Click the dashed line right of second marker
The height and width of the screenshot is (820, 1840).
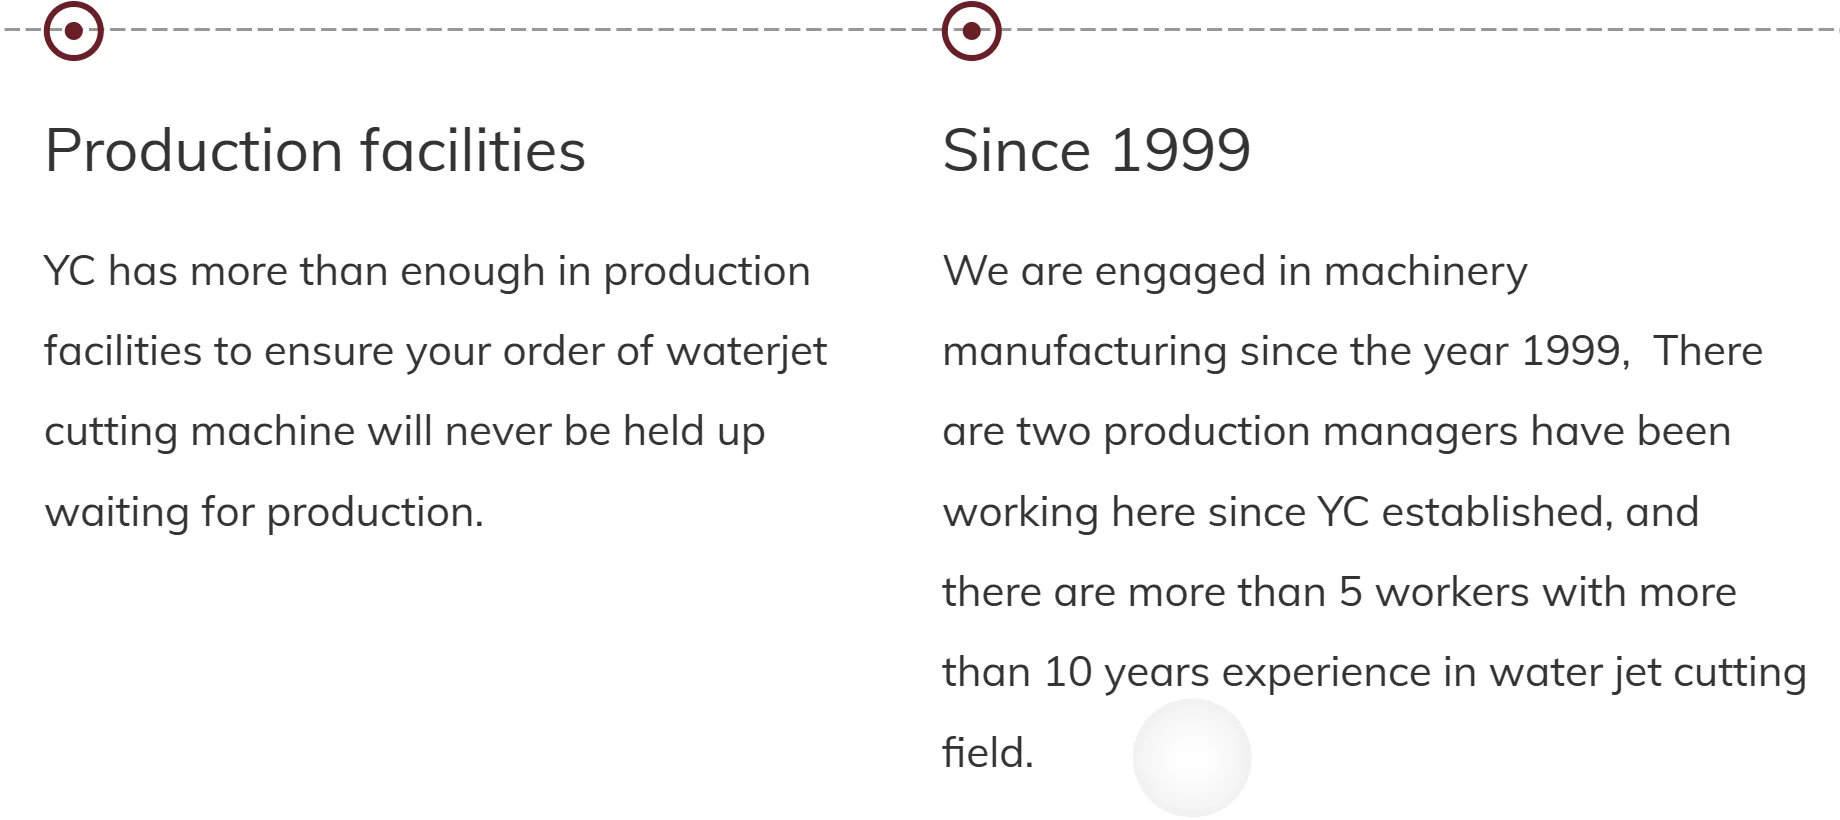(x=1420, y=30)
